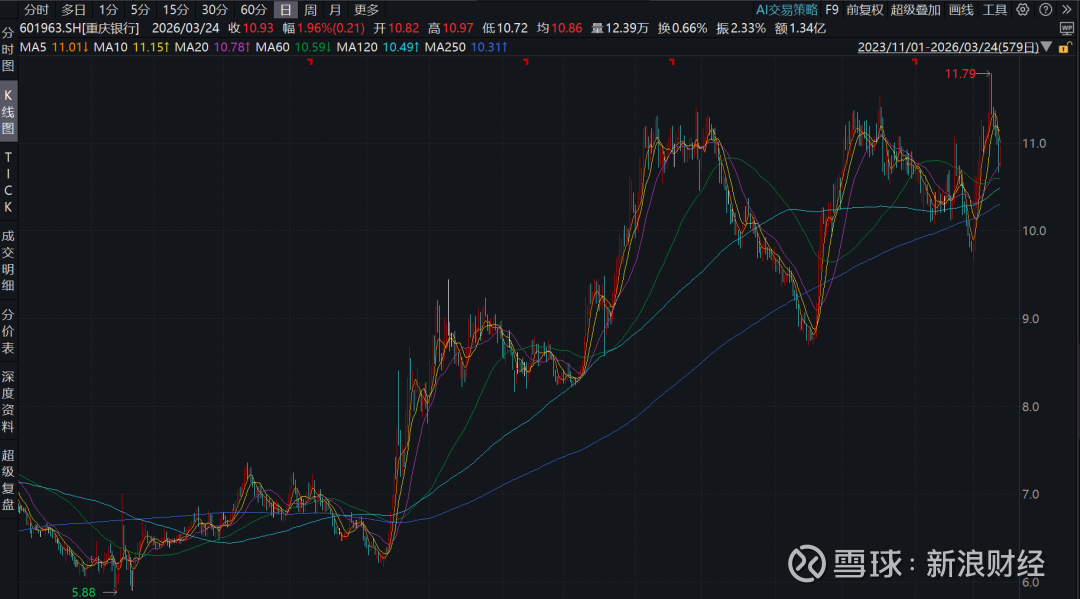The image size is (1080, 599).
Task: Toggle the orange lock icon
Action: (1065, 48)
